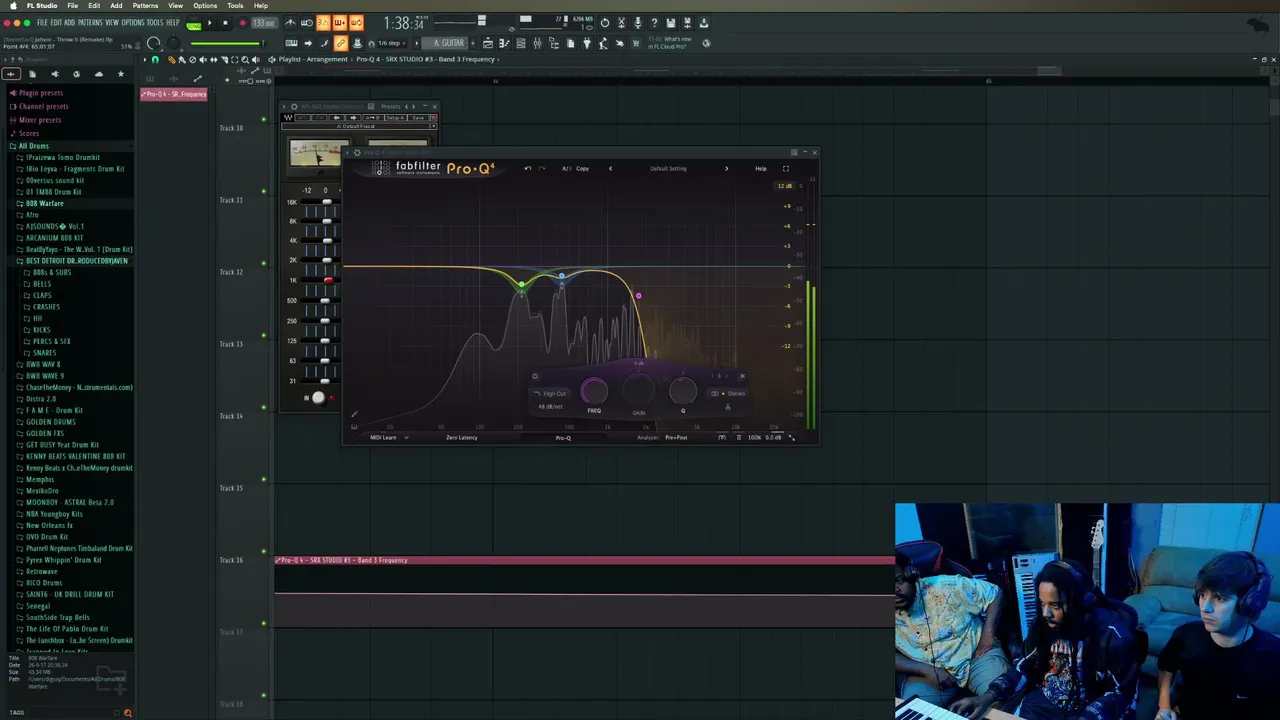Stop playback in FL Studio transport
Image resolution: width=1280 pixels, height=720 pixels.
tap(225, 23)
